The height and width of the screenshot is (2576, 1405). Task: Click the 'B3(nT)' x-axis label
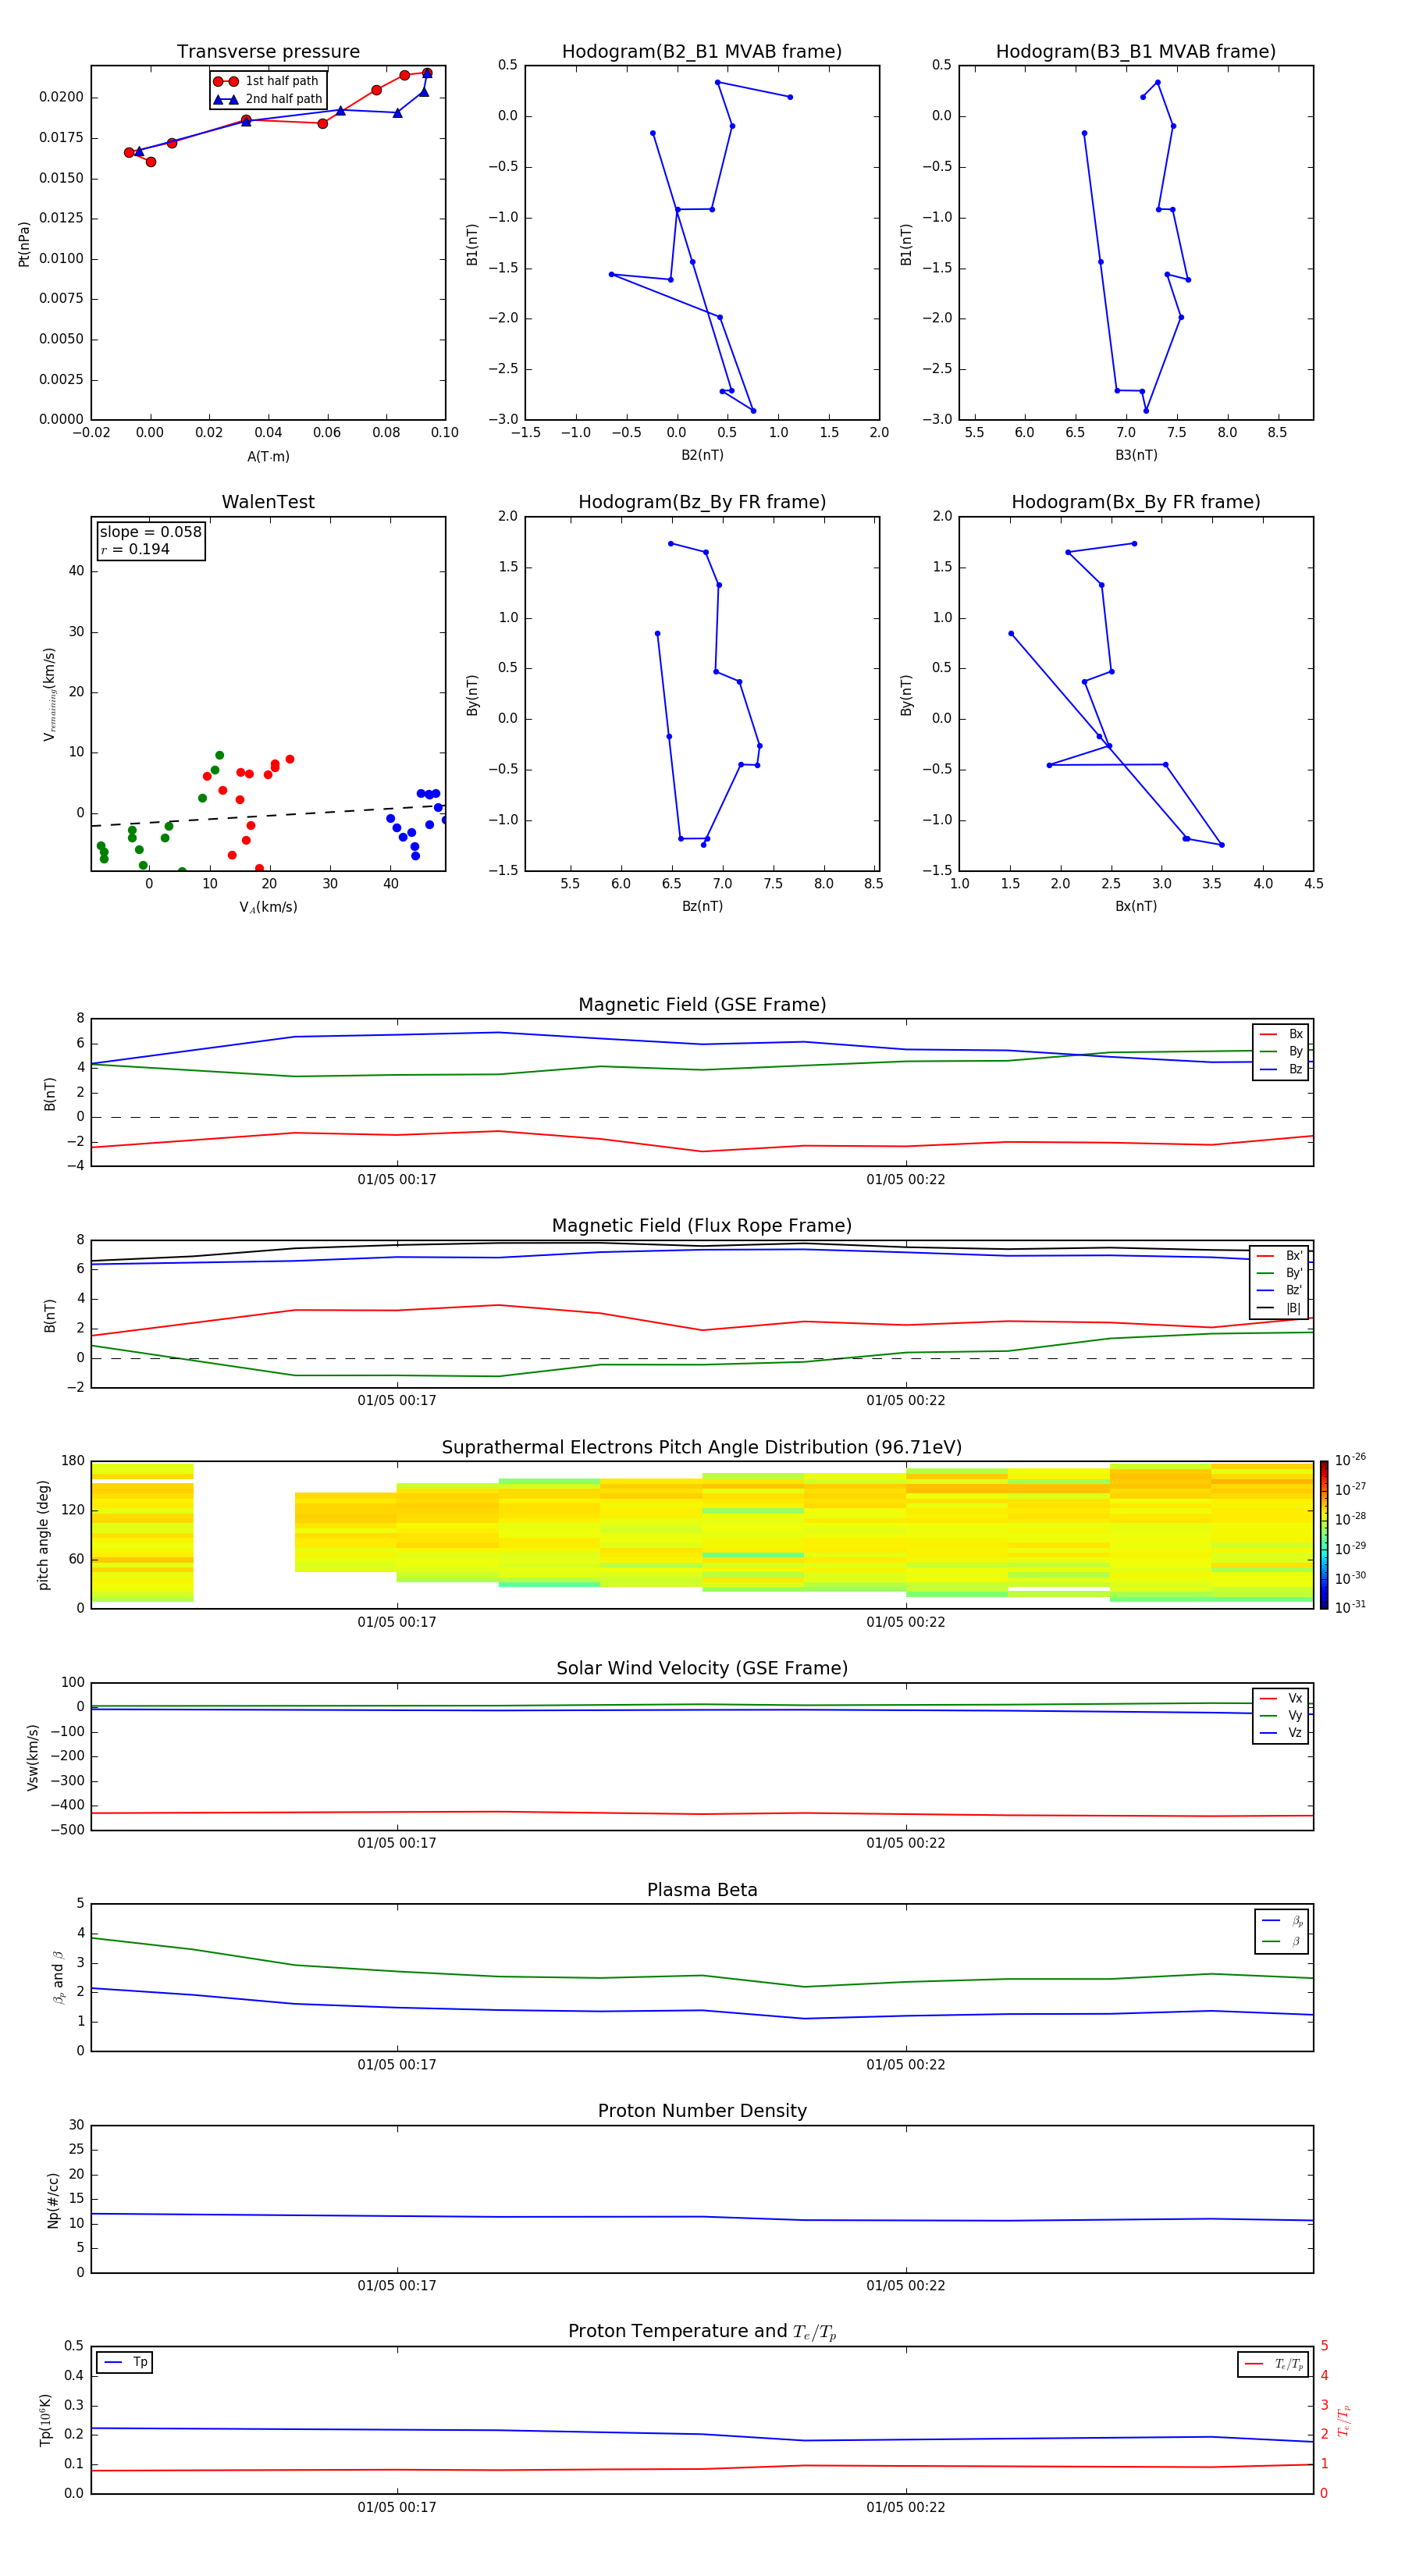(x=1136, y=456)
